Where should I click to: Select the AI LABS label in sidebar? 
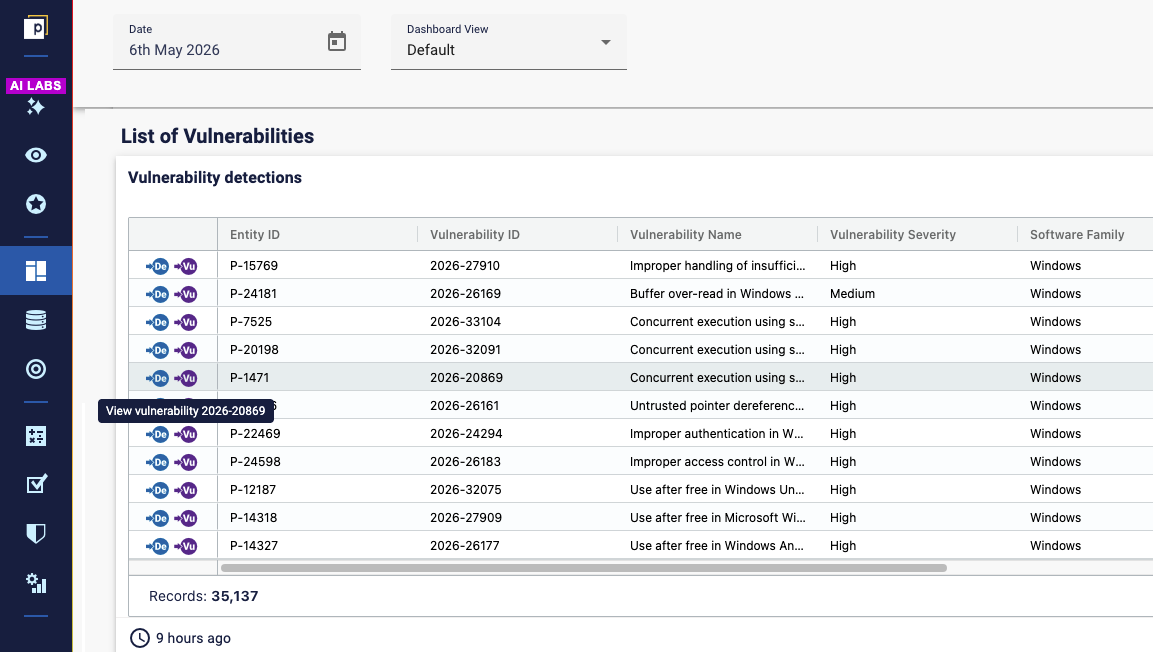(35, 85)
